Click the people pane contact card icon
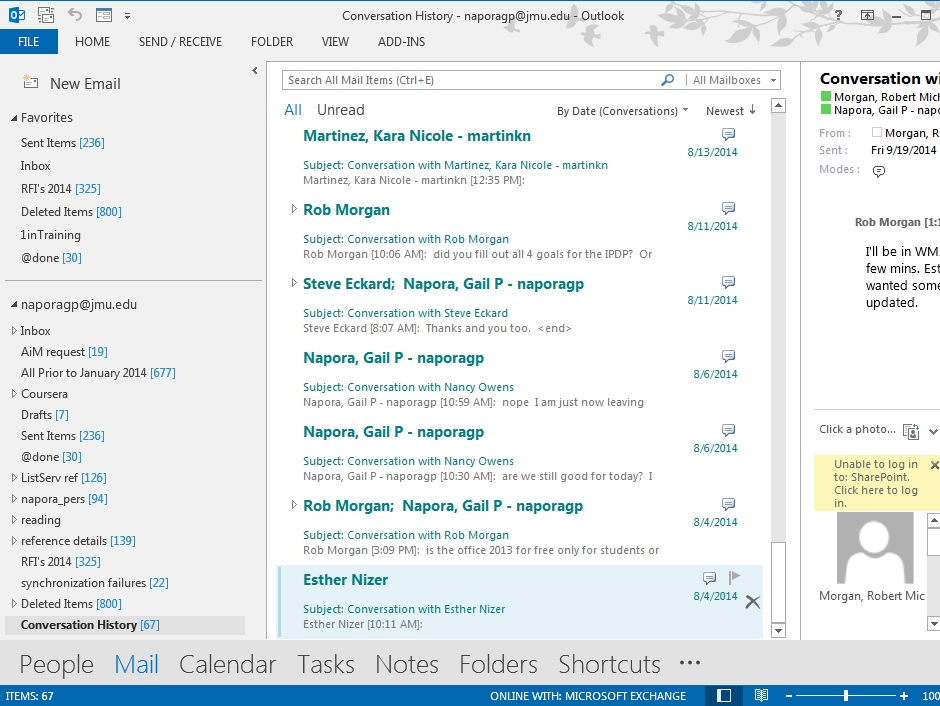This screenshot has width=940, height=706. (911, 432)
